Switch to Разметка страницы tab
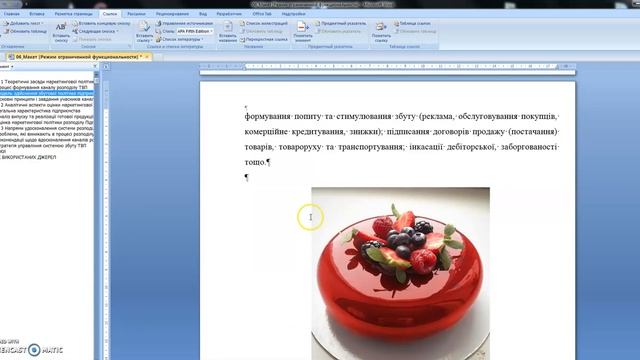 (x=73, y=14)
